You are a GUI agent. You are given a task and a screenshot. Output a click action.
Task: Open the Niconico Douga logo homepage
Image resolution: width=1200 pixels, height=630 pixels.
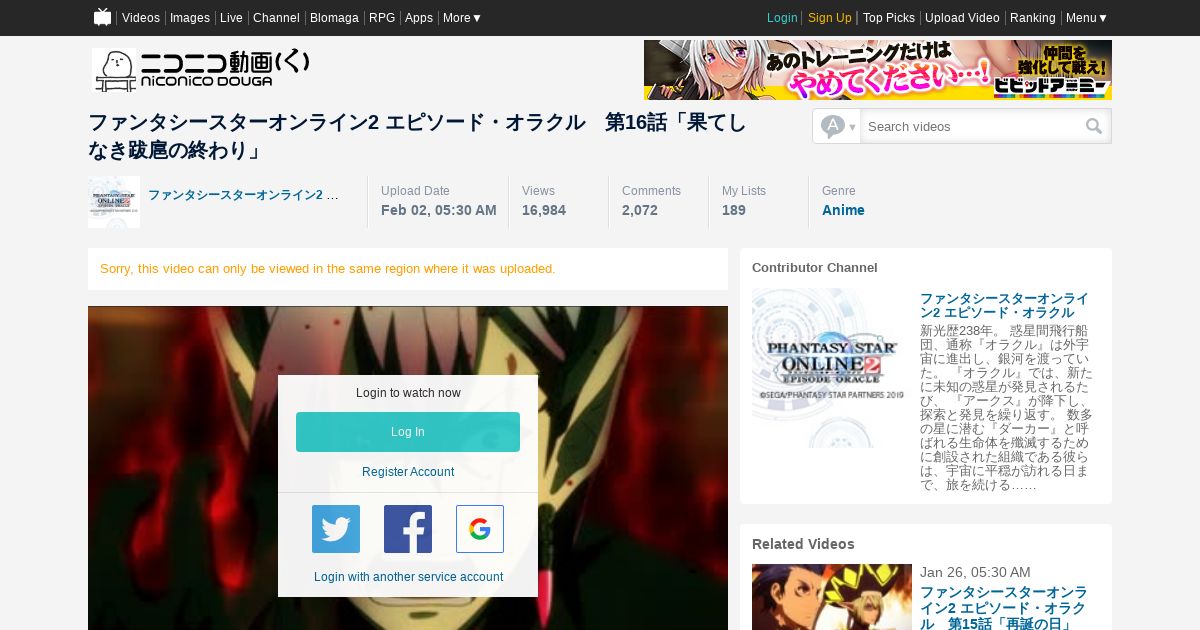201,70
